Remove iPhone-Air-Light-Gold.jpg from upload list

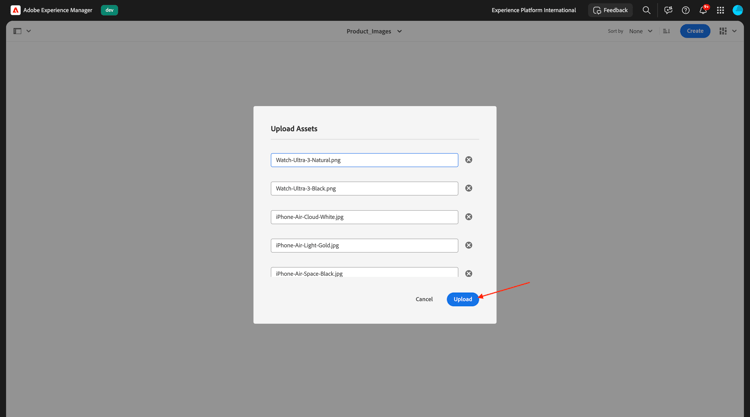[469, 245]
